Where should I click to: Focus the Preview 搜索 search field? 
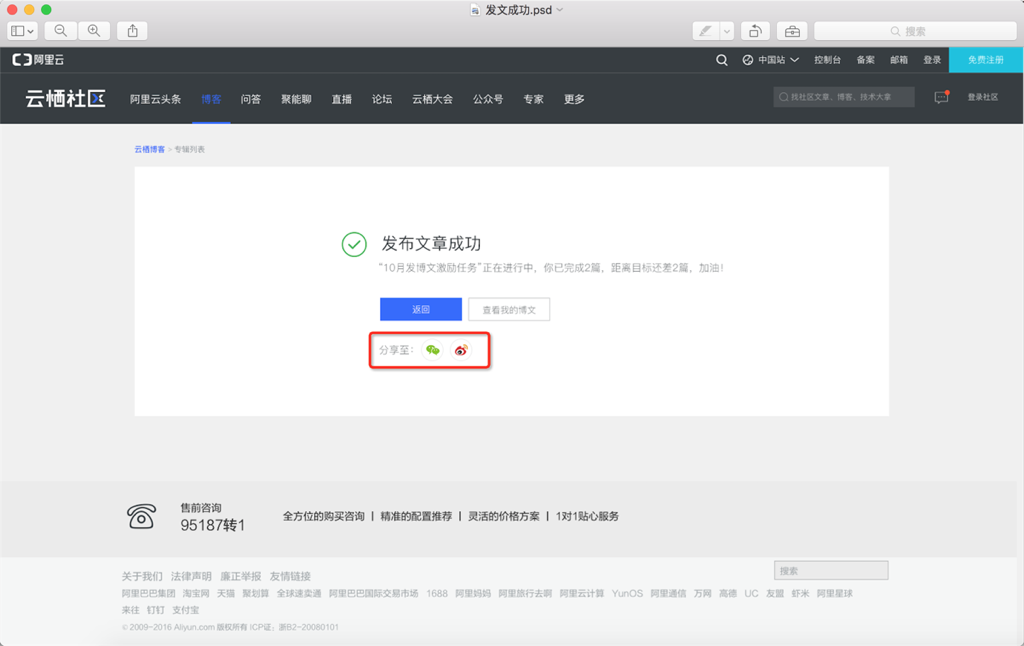pos(915,31)
